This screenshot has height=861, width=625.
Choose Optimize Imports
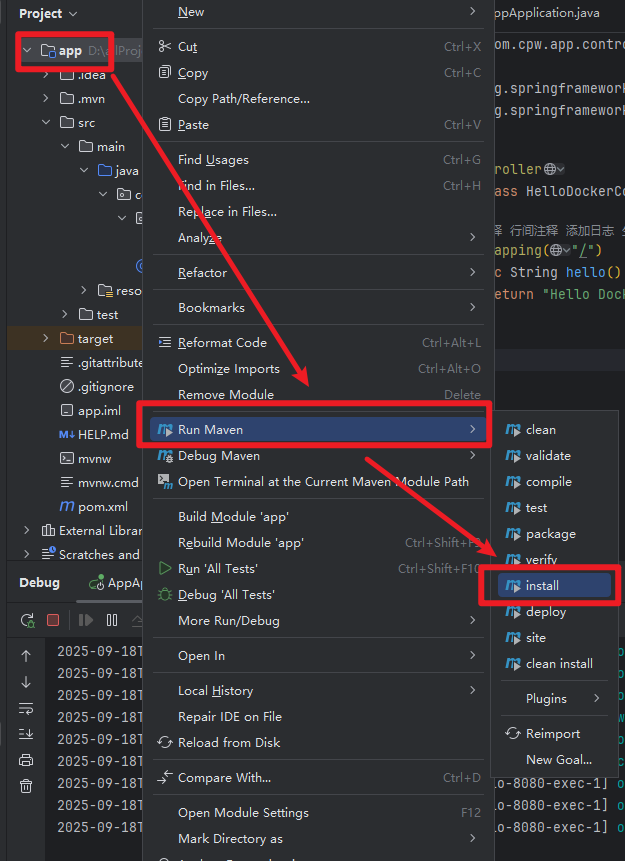[319, 368]
